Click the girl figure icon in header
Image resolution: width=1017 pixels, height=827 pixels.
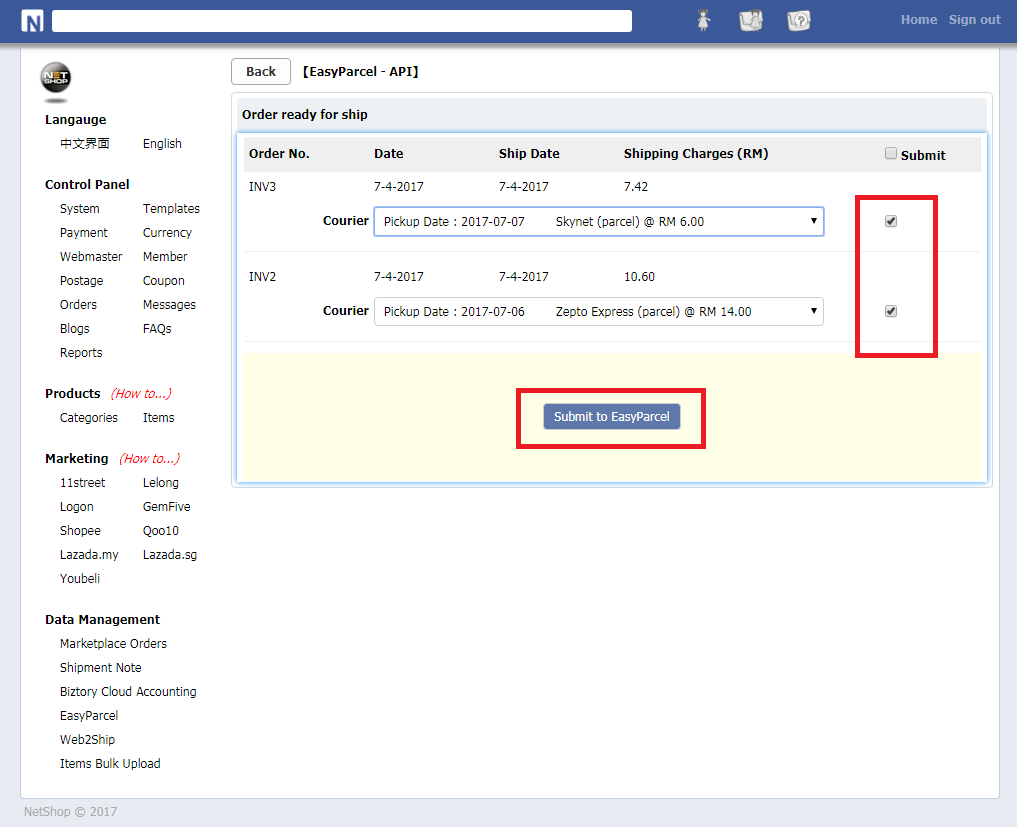pyautogui.click(x=704, y=20)
